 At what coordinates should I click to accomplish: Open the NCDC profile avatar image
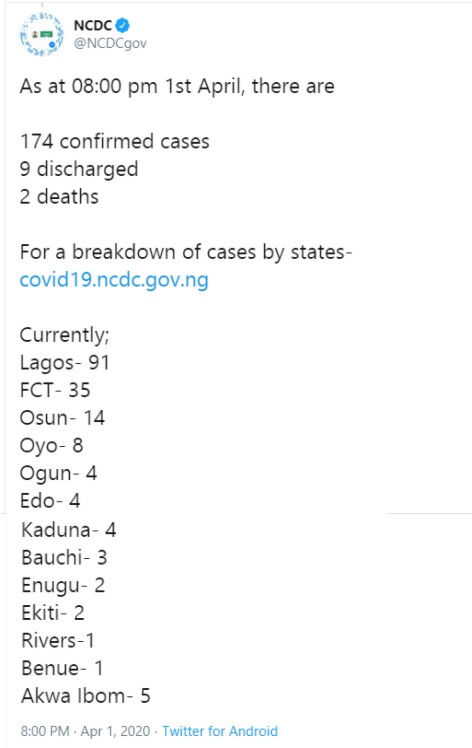pos(42,34)
